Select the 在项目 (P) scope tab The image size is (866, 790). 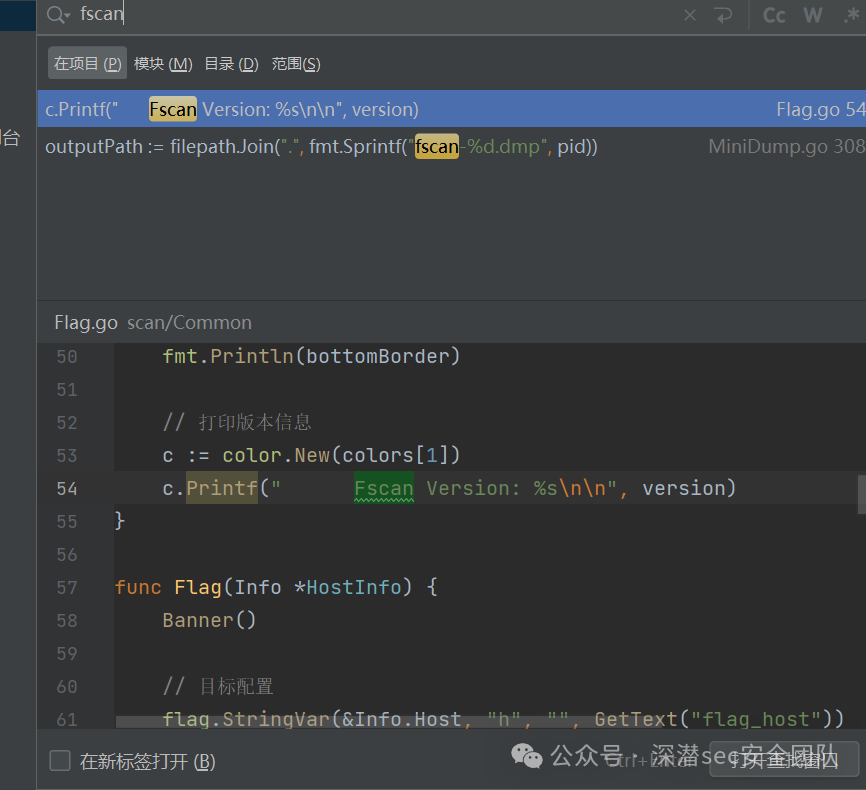pos(87,64)
